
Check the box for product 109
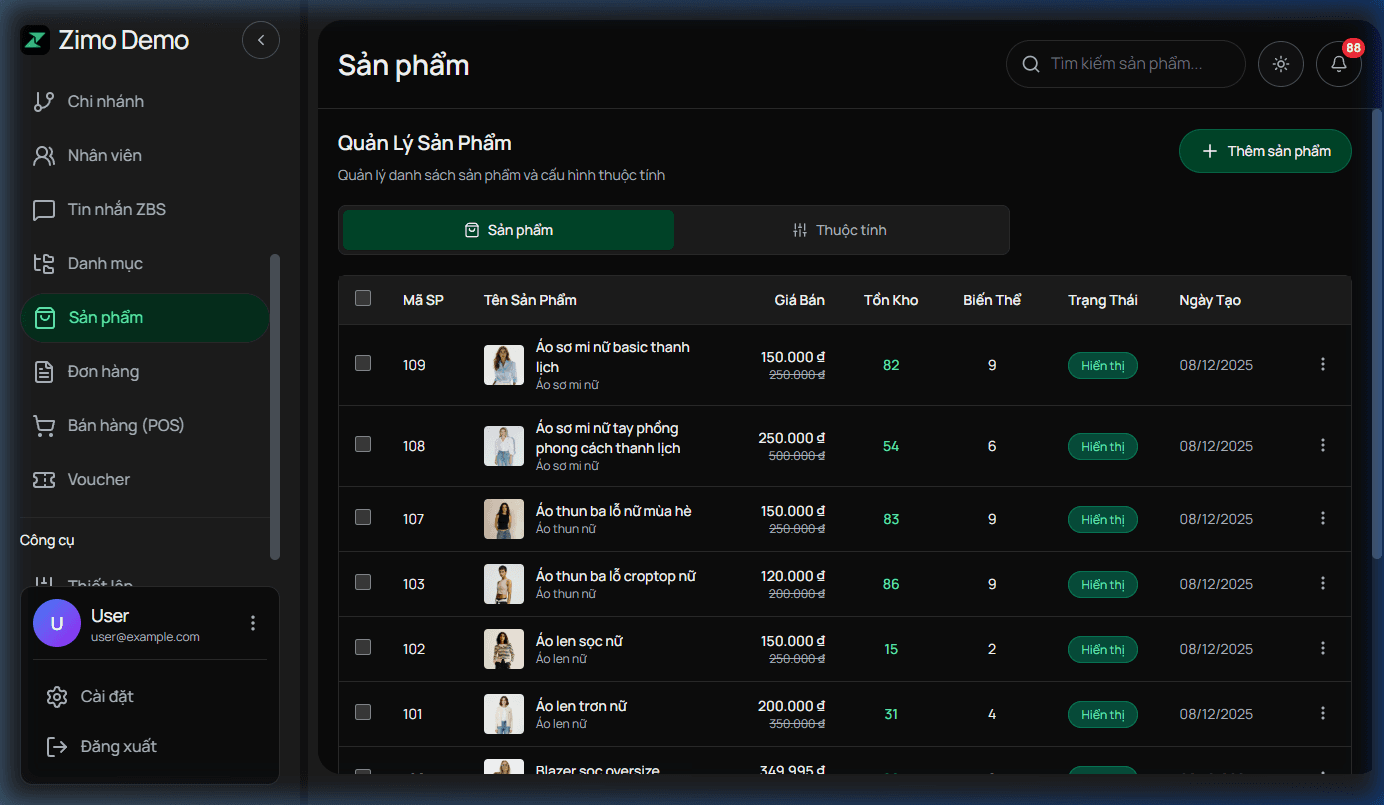[363, 364]
